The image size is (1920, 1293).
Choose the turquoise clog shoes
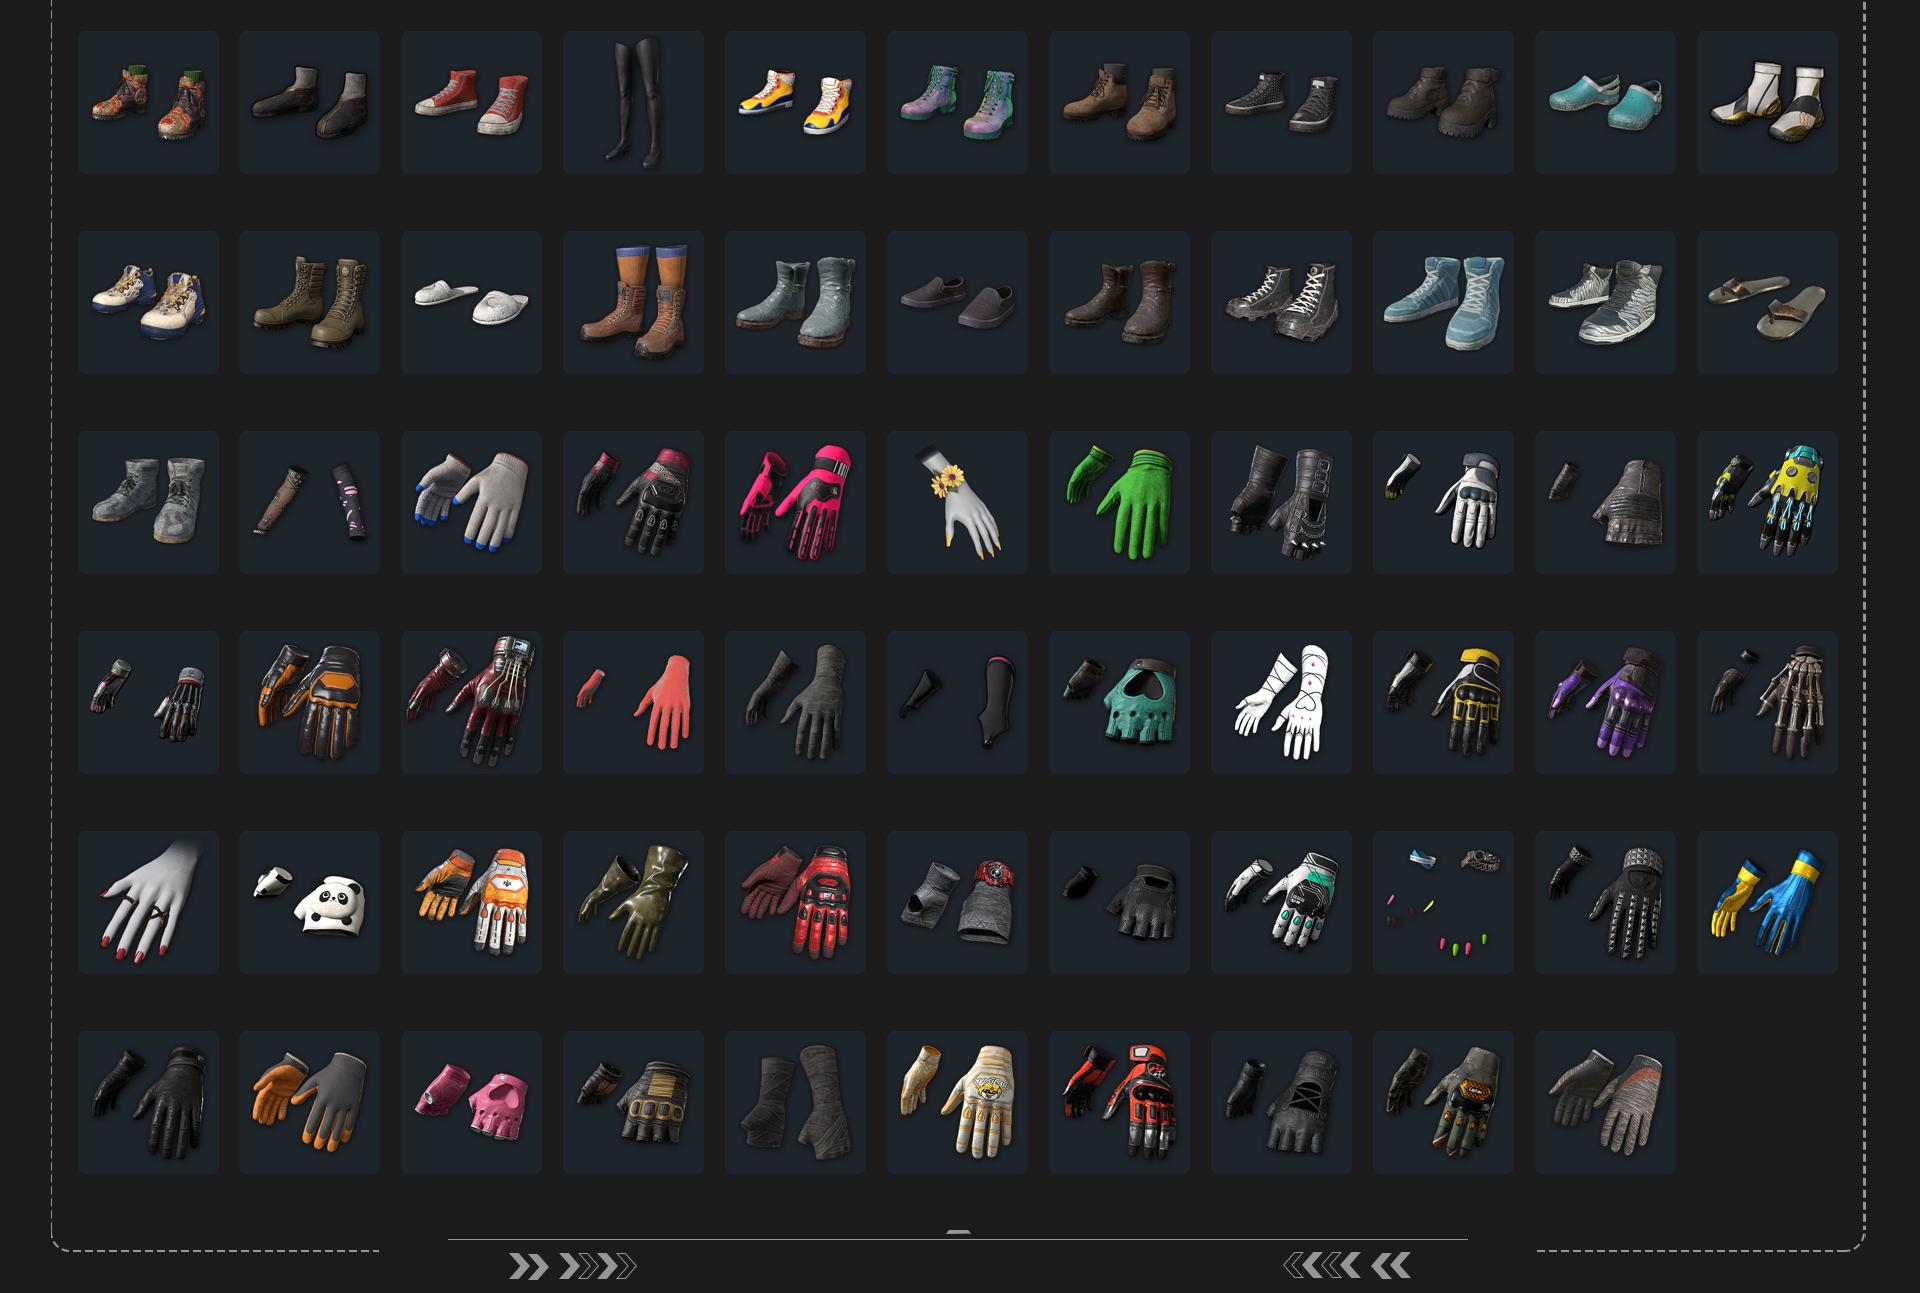[1605, 102]
